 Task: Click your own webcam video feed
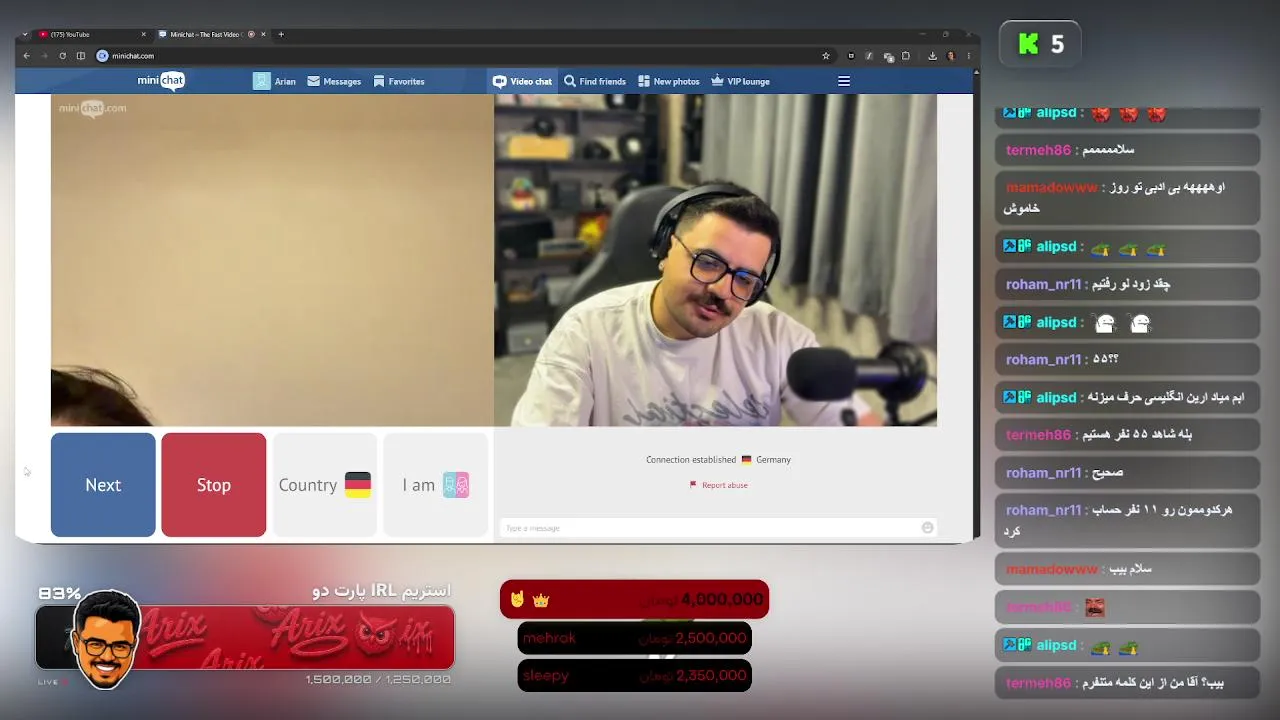click(x=715, y=260)
